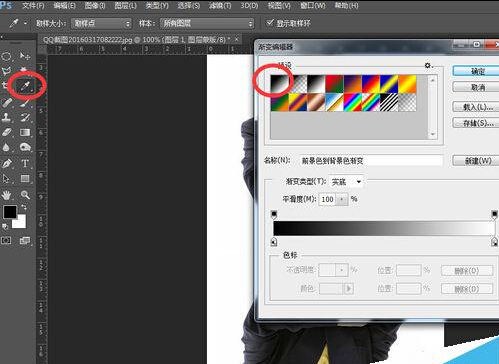Viewport: 499px width, 364px height.
Task: Change the screen mode
Action: click(25, 240)
